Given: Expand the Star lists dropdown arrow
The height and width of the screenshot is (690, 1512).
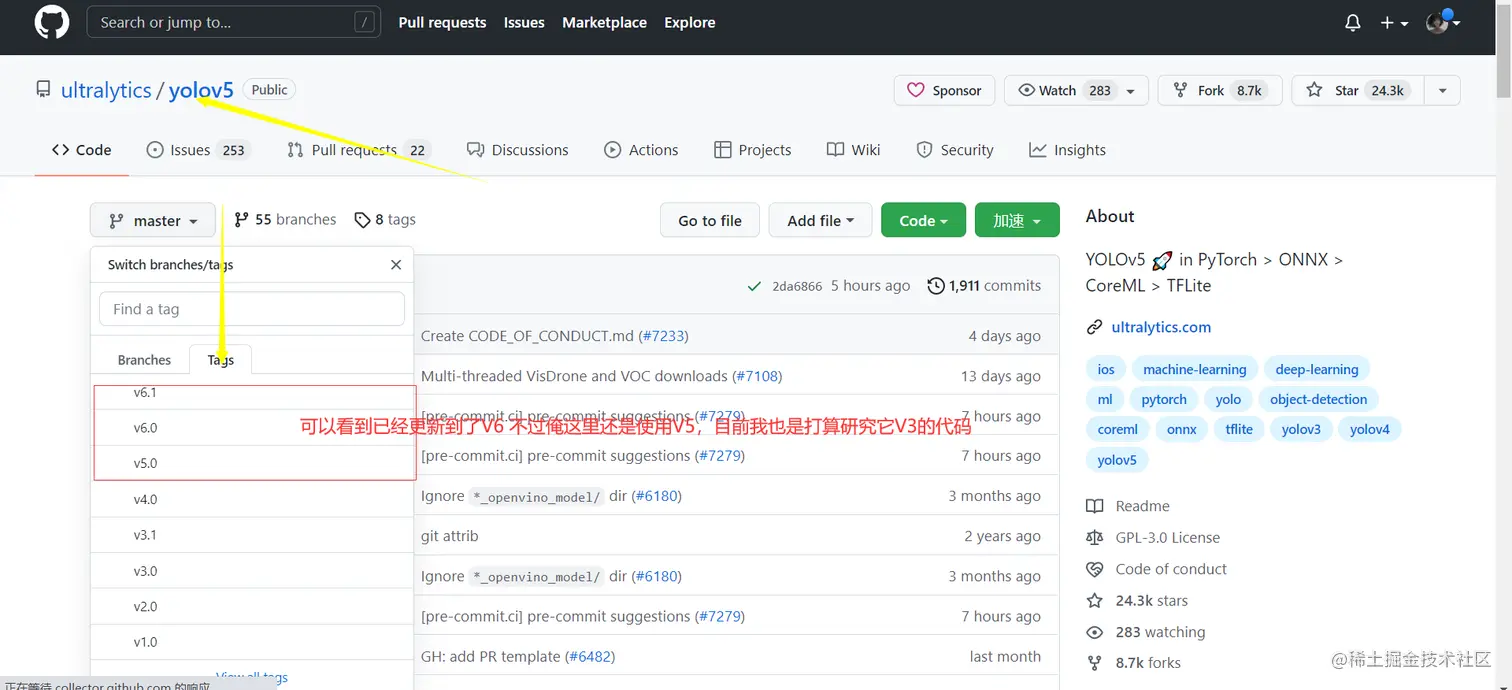Looking at the screenshot, I should coord(1442,90).
